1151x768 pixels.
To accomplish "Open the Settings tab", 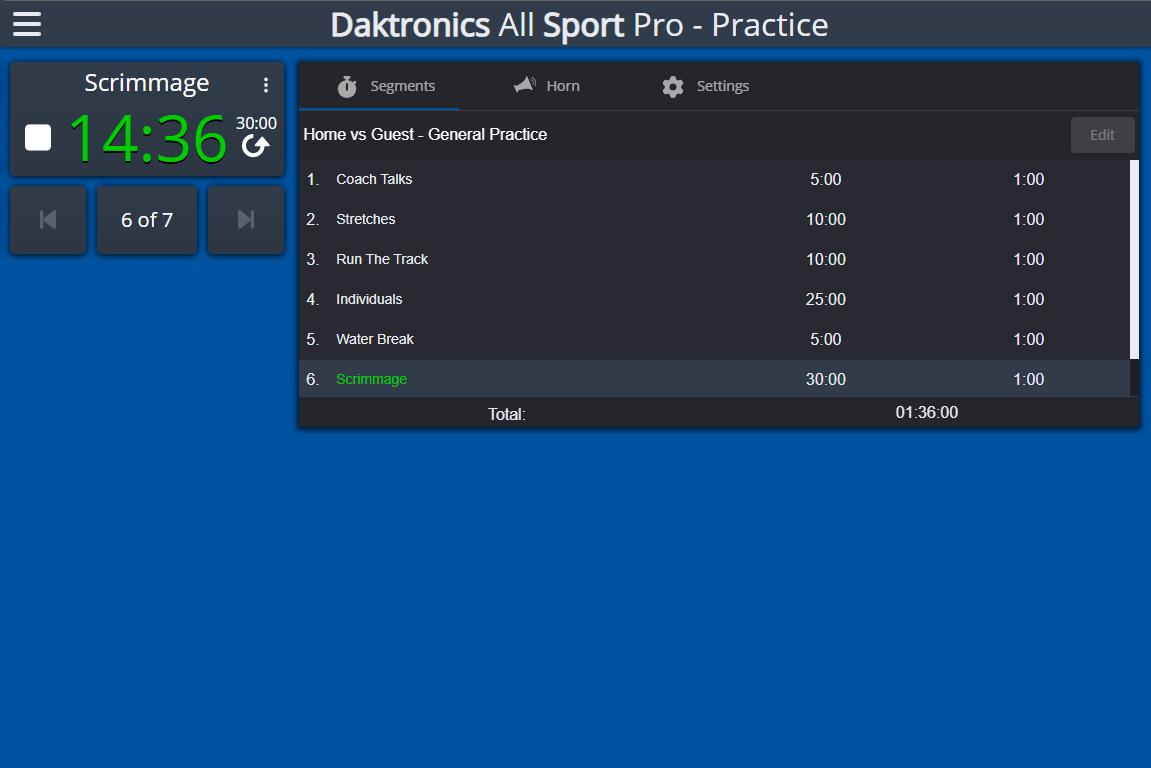I will click(722, 86).
